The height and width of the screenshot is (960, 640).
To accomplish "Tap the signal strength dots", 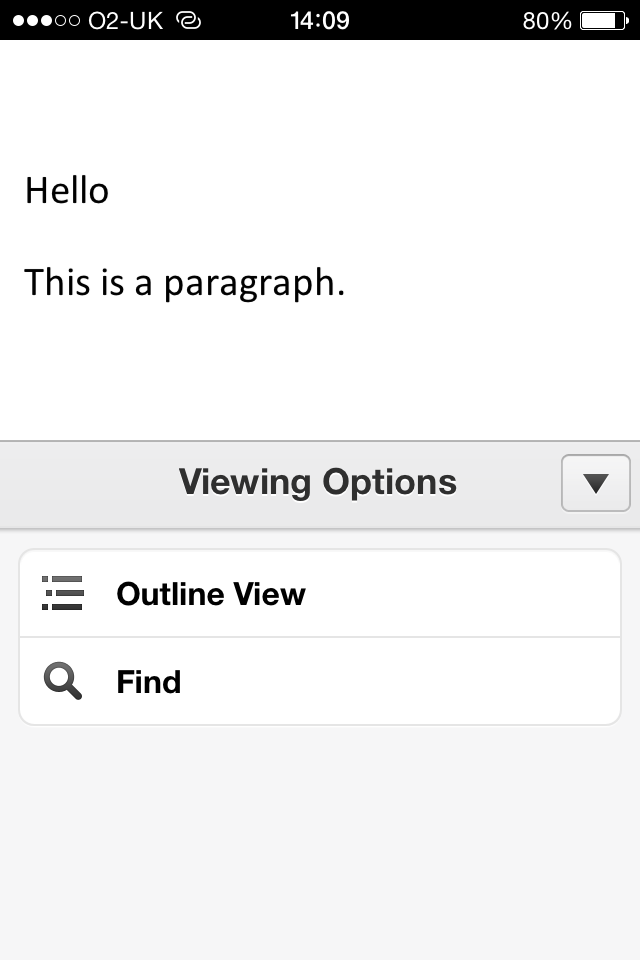I will (46, 21).
